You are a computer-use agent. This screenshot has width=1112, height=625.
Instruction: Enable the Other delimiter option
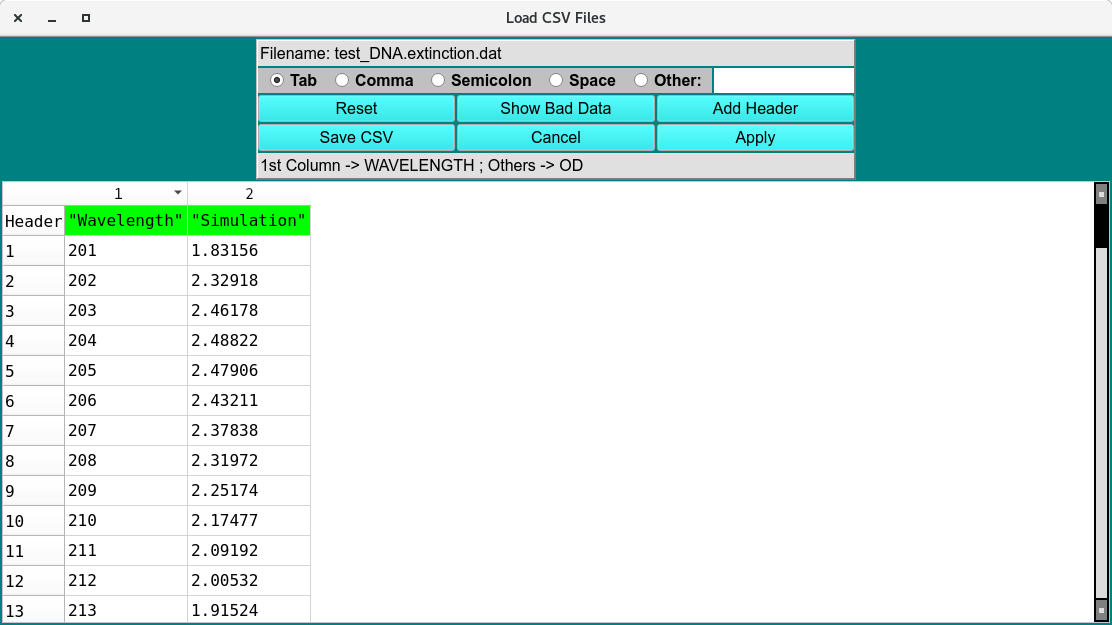[641, 80]
